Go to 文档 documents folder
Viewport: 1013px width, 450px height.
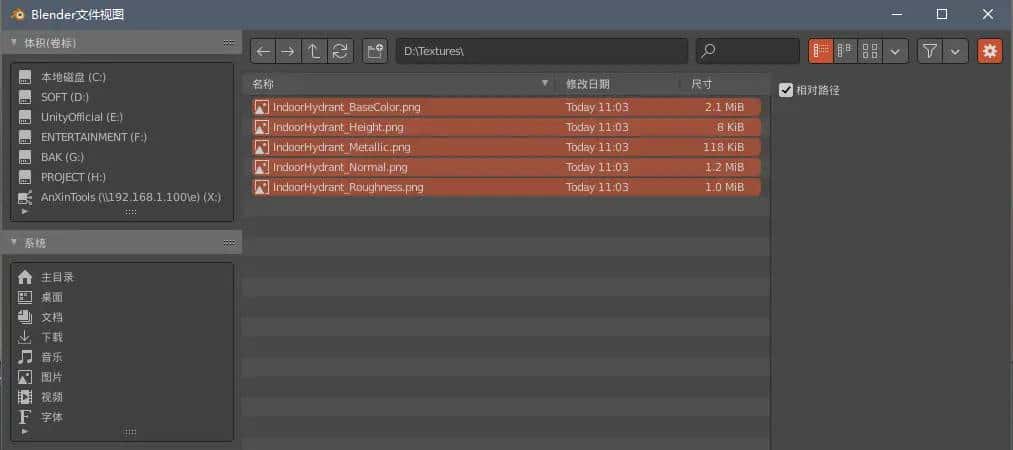click(x=121, y=317)
